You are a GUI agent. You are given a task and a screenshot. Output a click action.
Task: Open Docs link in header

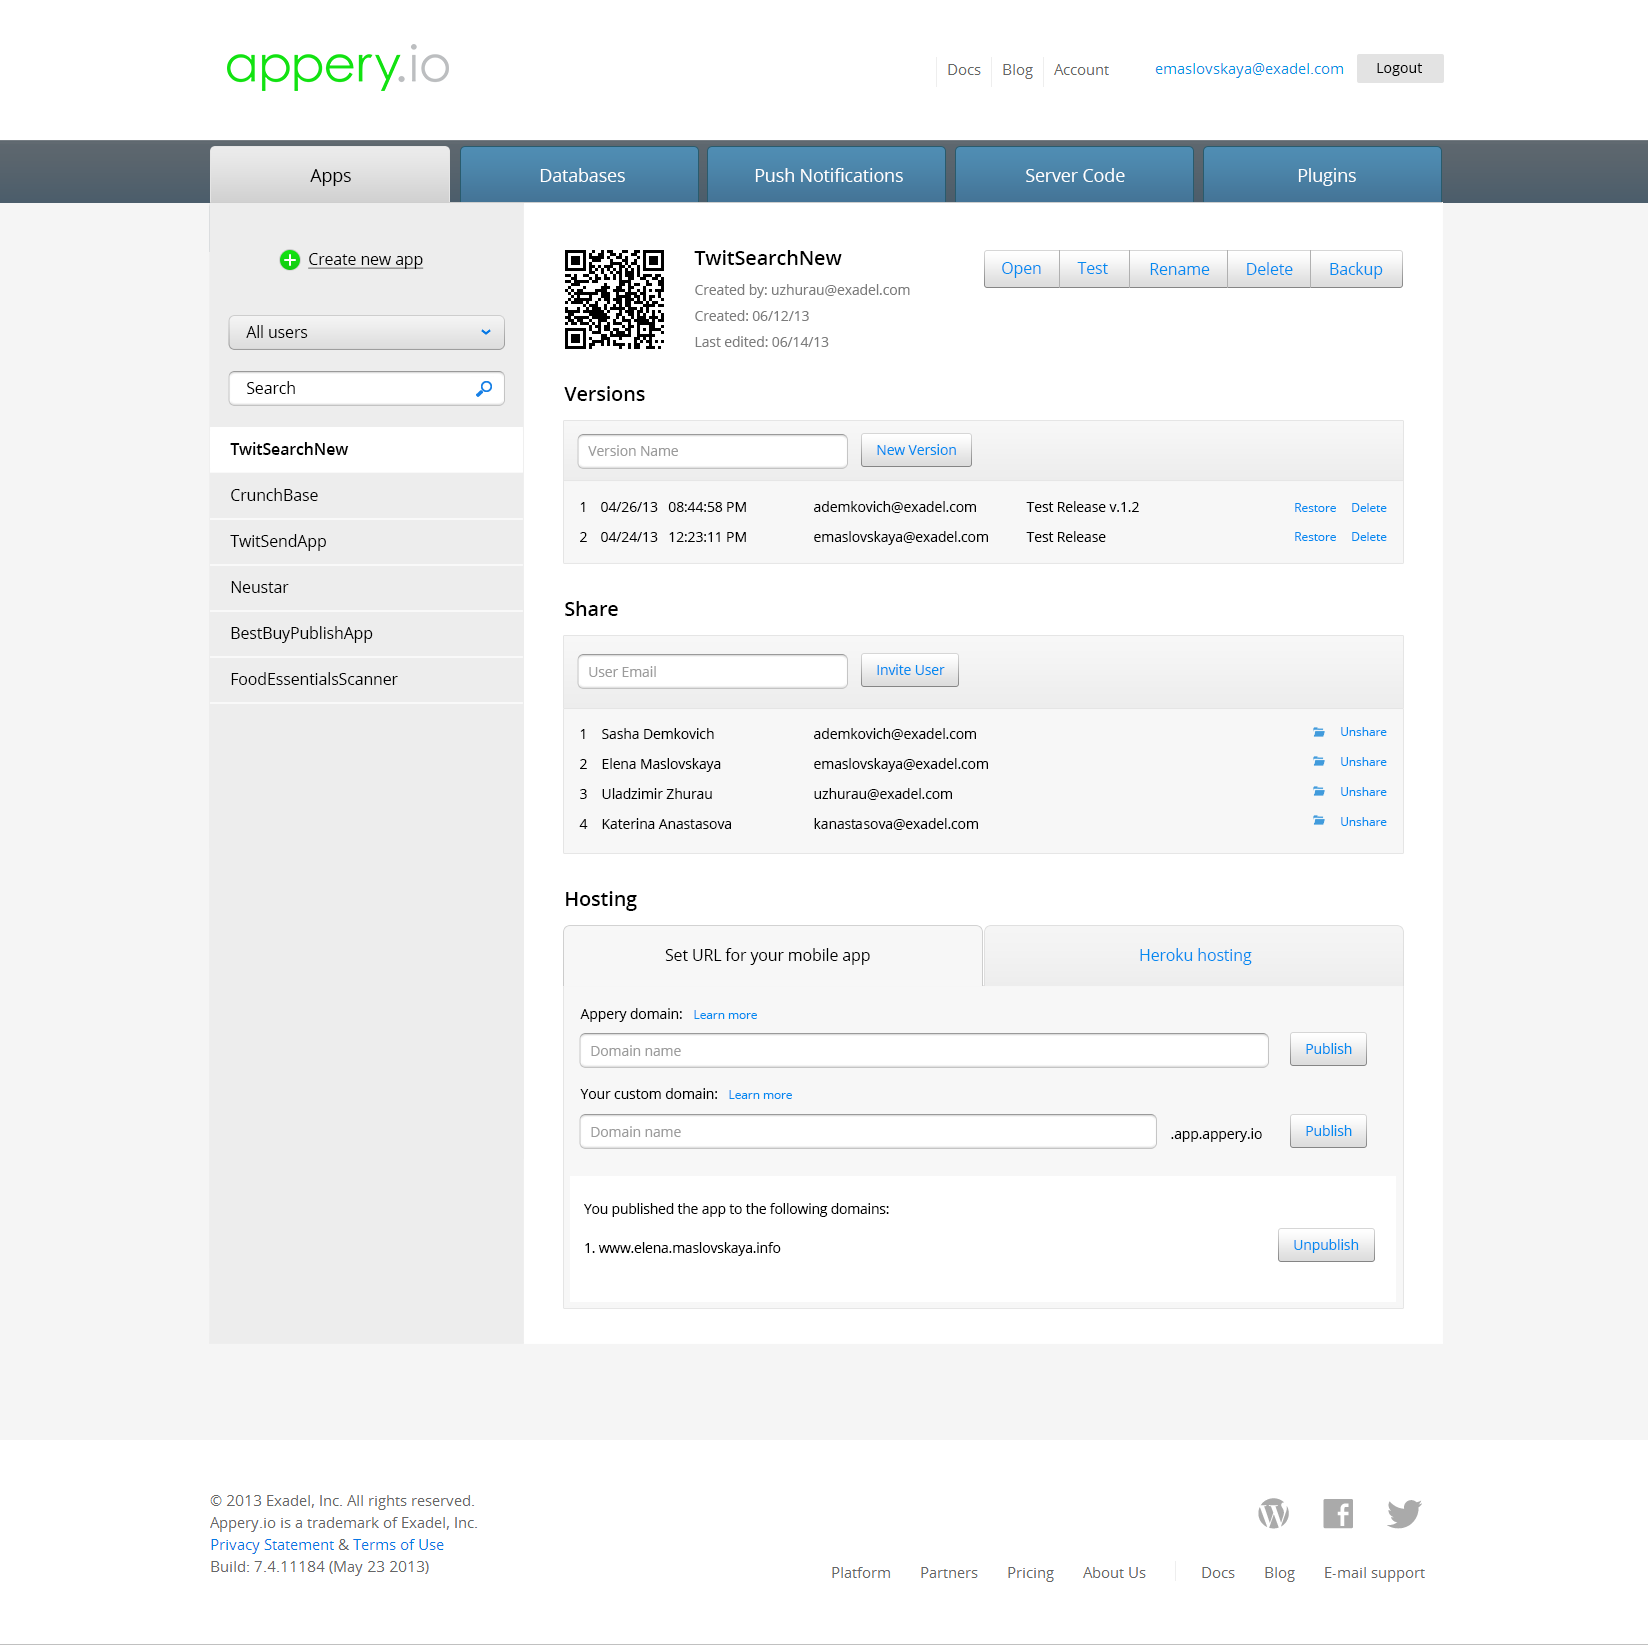[964, 70]
